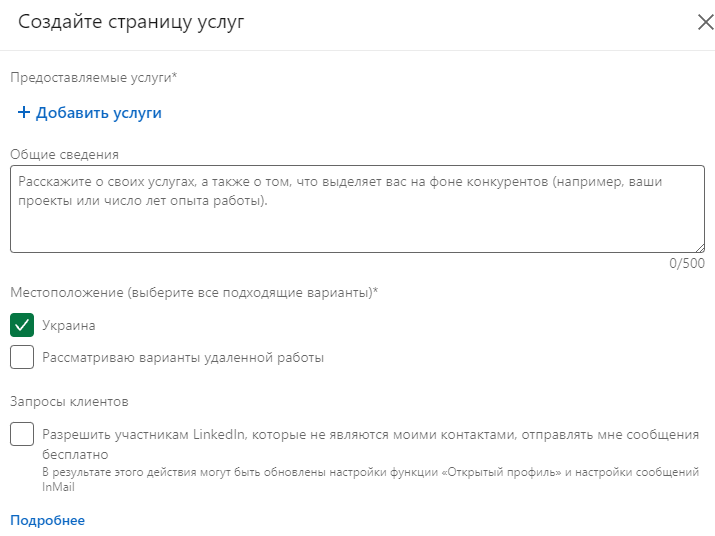Click the green checkmark in Украина box
The width and height of the screenshot is (715, 536).
coord(22,325)
